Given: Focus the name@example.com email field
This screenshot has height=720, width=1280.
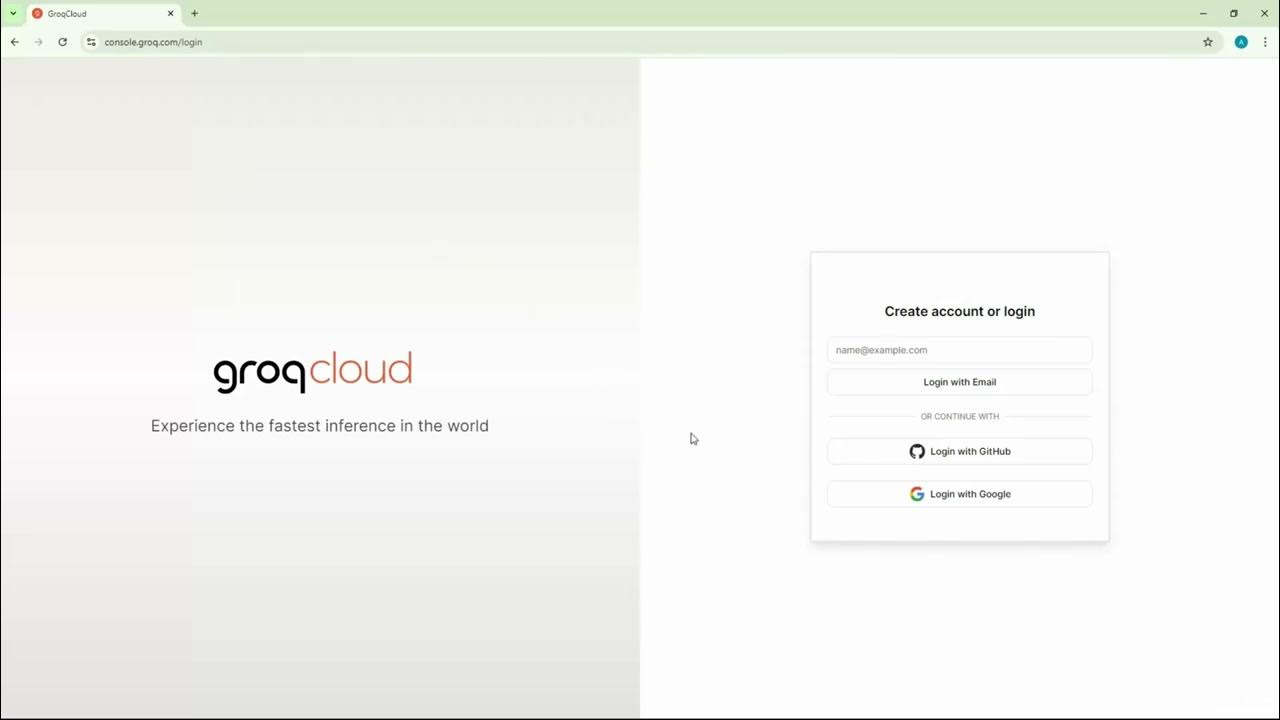Looking at the screenshot, I should point(959,350).
